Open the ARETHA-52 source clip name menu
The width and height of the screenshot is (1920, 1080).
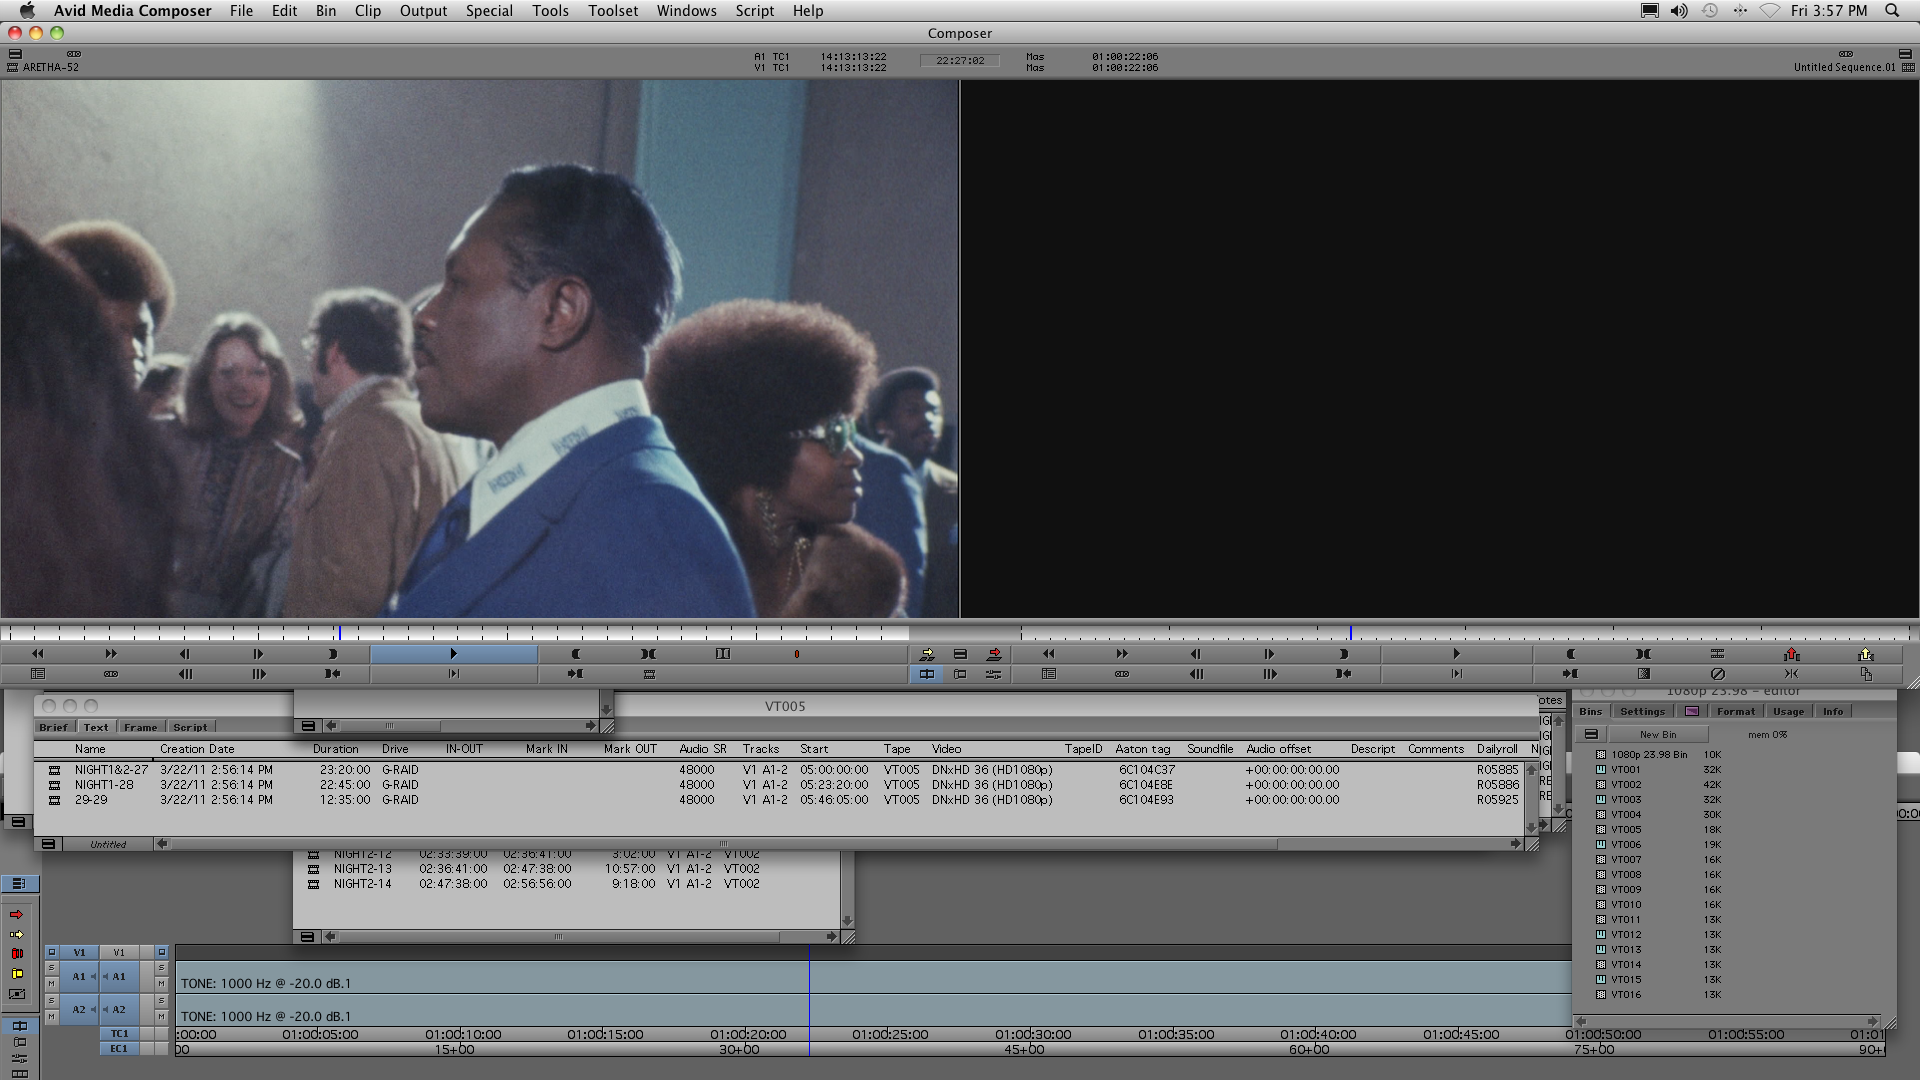(x=50, y=67)
